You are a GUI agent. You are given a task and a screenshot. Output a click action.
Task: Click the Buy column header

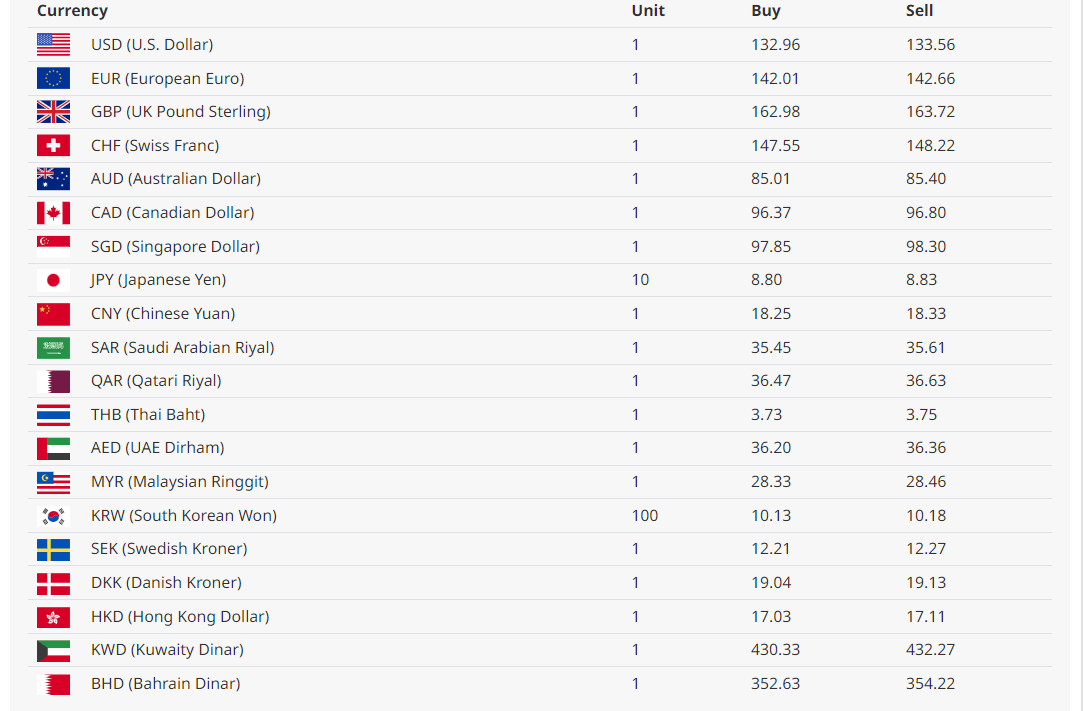[766, 10]
